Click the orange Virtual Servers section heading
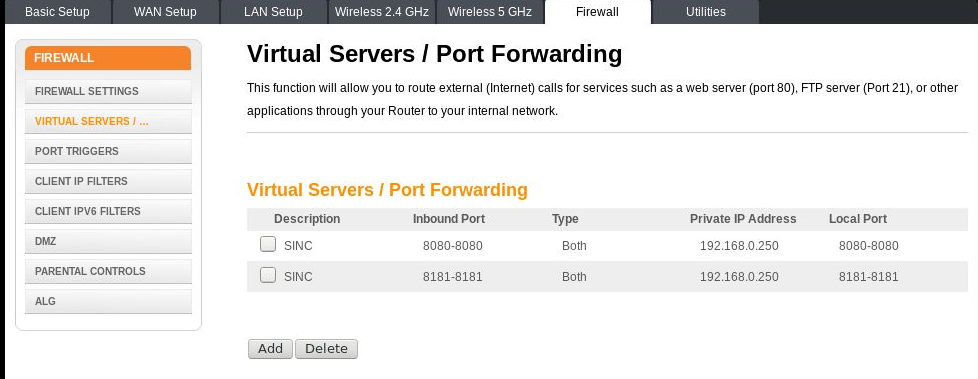This screenshot has height=379, width=978. point(387,190)
